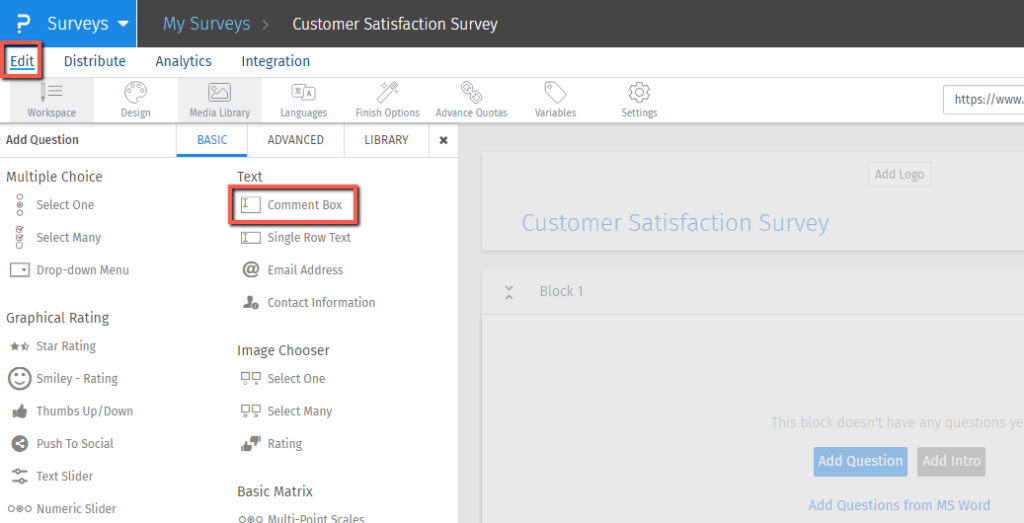Open the Variables tag icon
The width and height of the screenshot is (1024, 523).
555,99
